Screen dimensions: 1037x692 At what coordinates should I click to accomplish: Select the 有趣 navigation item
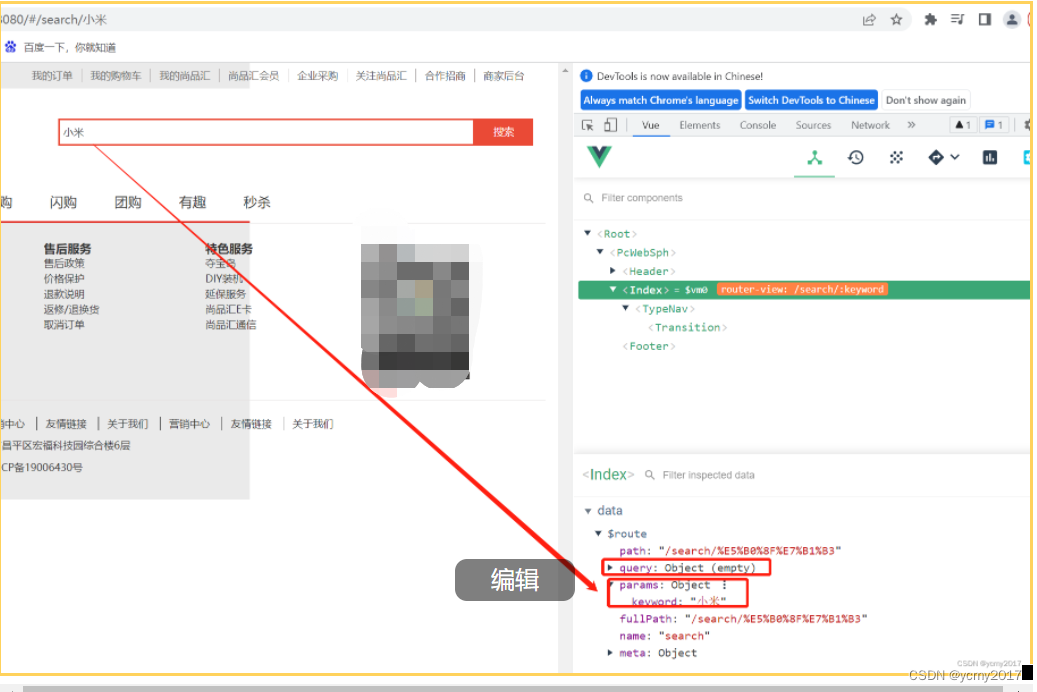[x=192, y=202]
